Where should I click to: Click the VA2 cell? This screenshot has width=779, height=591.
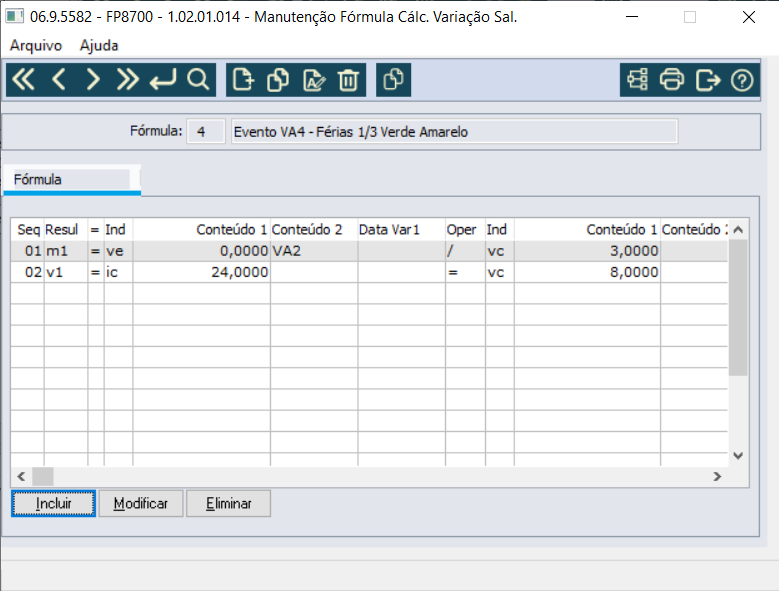click(314, 251)
